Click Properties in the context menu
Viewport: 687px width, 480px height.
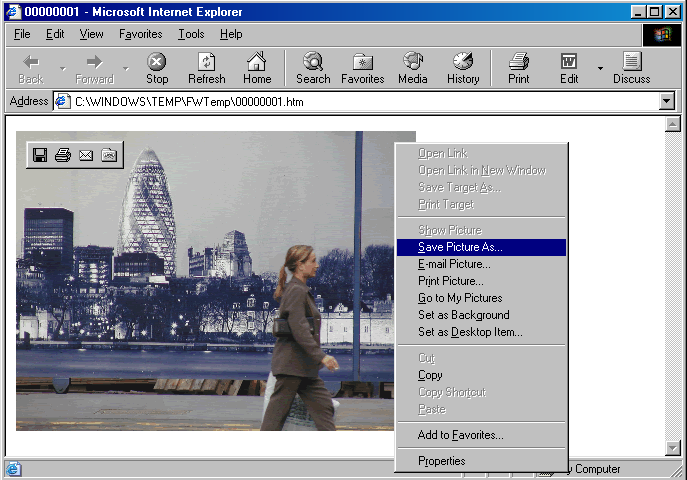(x=441, y=461)
